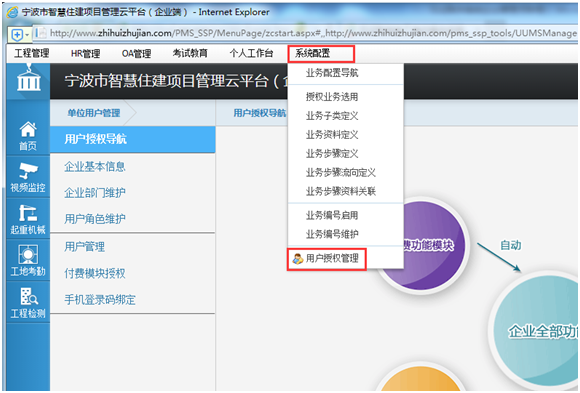Choose 授权业务选用 menu entry
The width and height of the screenshot is (580, 393).
pyautogui.click(x=332, y=97)
